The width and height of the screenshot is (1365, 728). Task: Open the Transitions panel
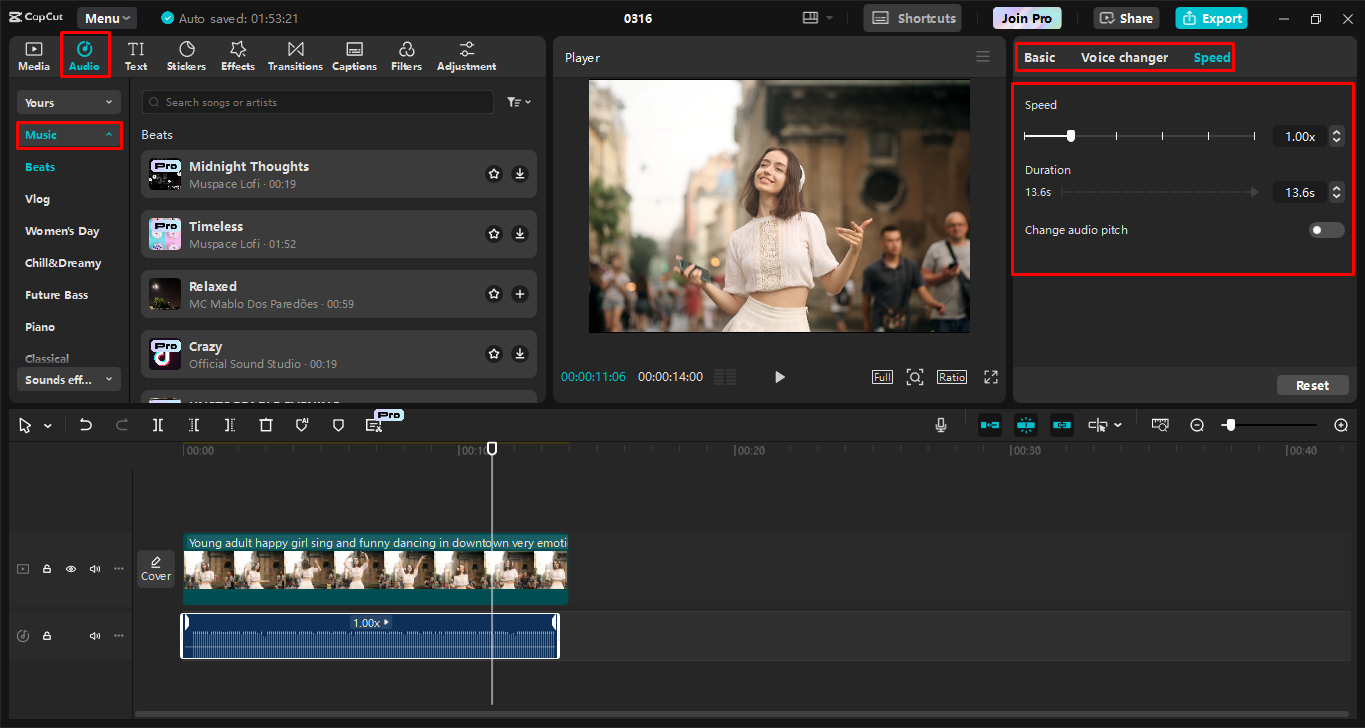pos(295,56)
